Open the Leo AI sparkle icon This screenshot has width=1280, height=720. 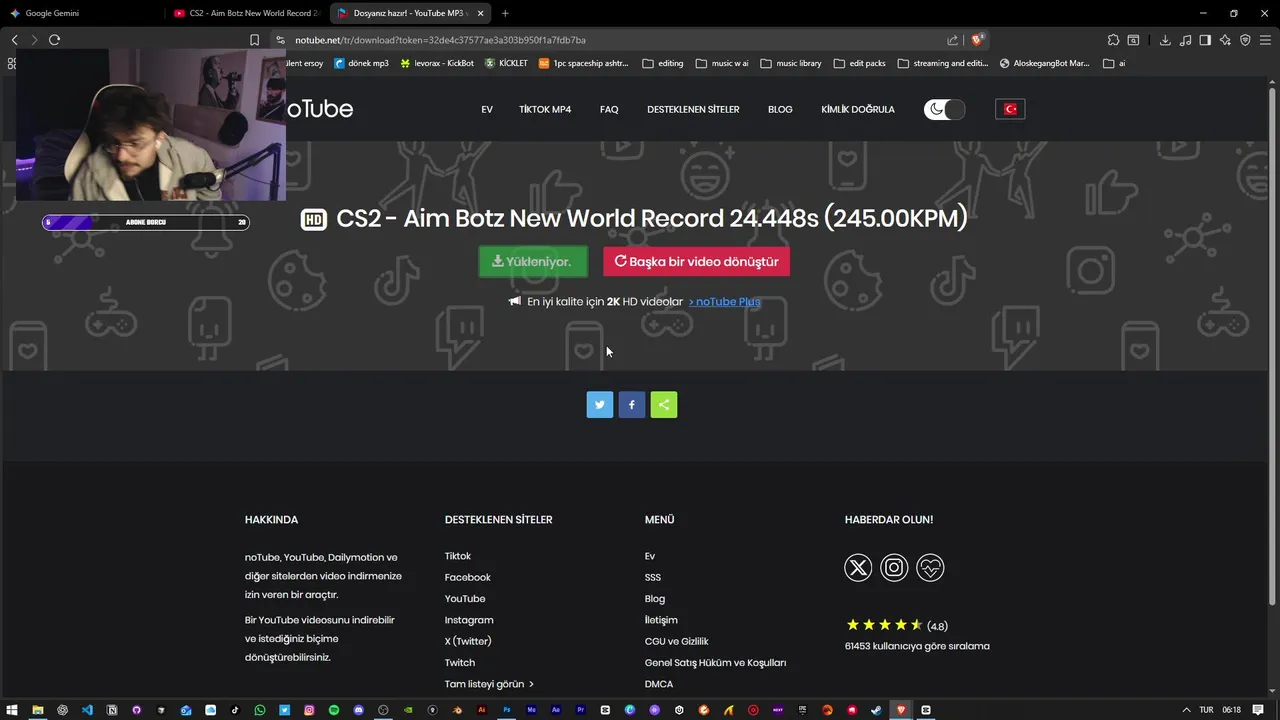[1225, 40]
